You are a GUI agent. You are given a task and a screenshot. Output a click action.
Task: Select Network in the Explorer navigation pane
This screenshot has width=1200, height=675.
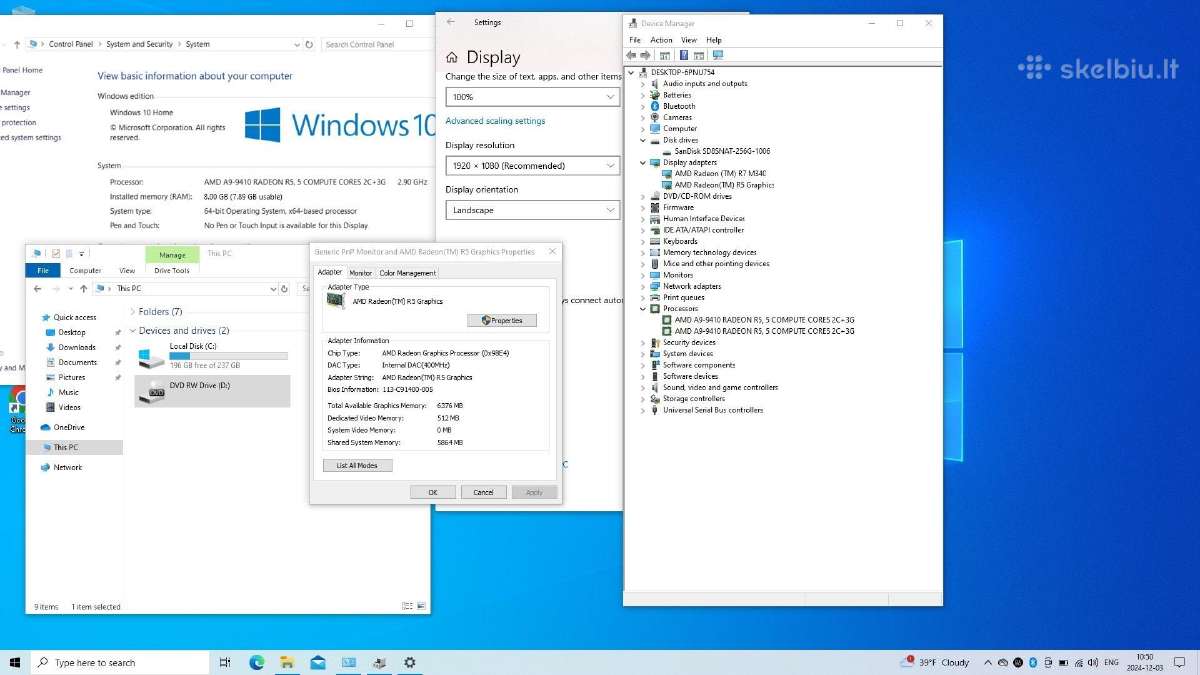point(68,467)
